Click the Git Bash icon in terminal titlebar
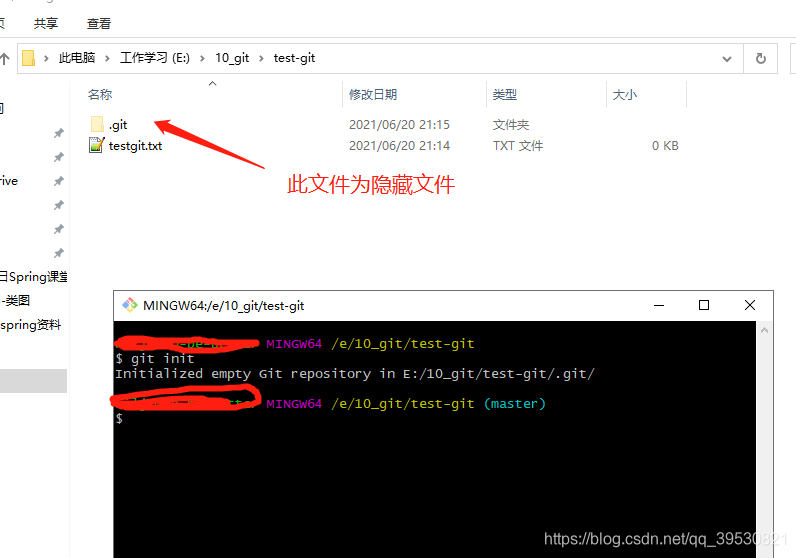The width and height of the screenshot is (796, 558). pyautogui.click(x=130, y=305)
